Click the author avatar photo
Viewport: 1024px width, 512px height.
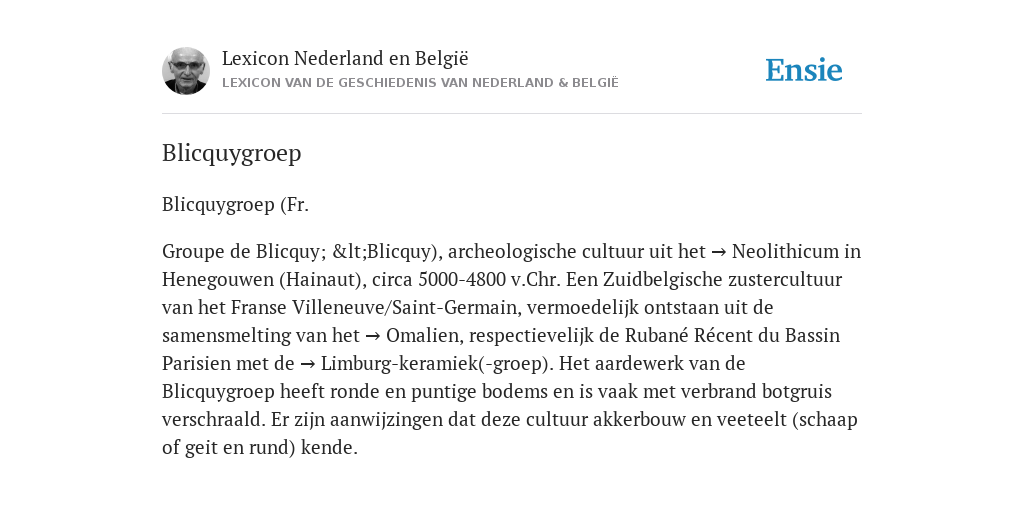186,71
